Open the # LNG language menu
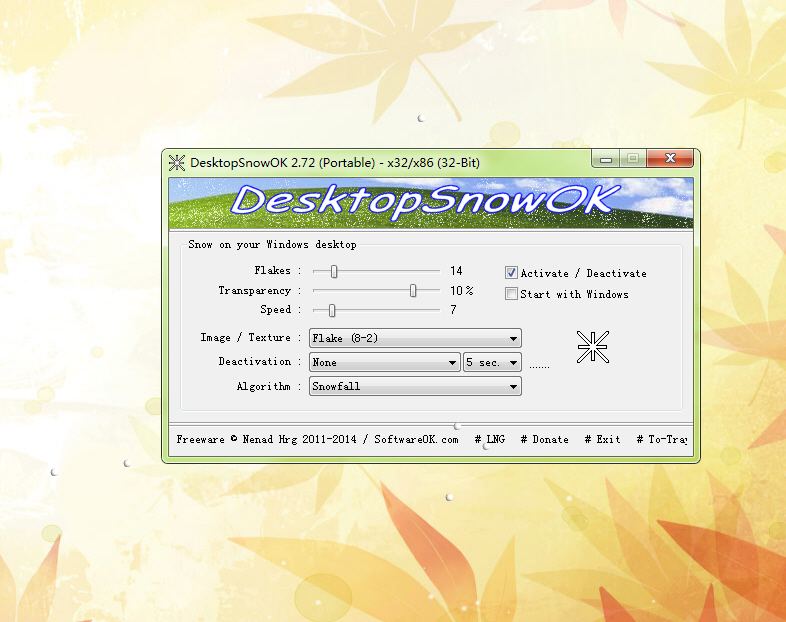Screen dimensions: 786x622 click(x=490, y=440)
